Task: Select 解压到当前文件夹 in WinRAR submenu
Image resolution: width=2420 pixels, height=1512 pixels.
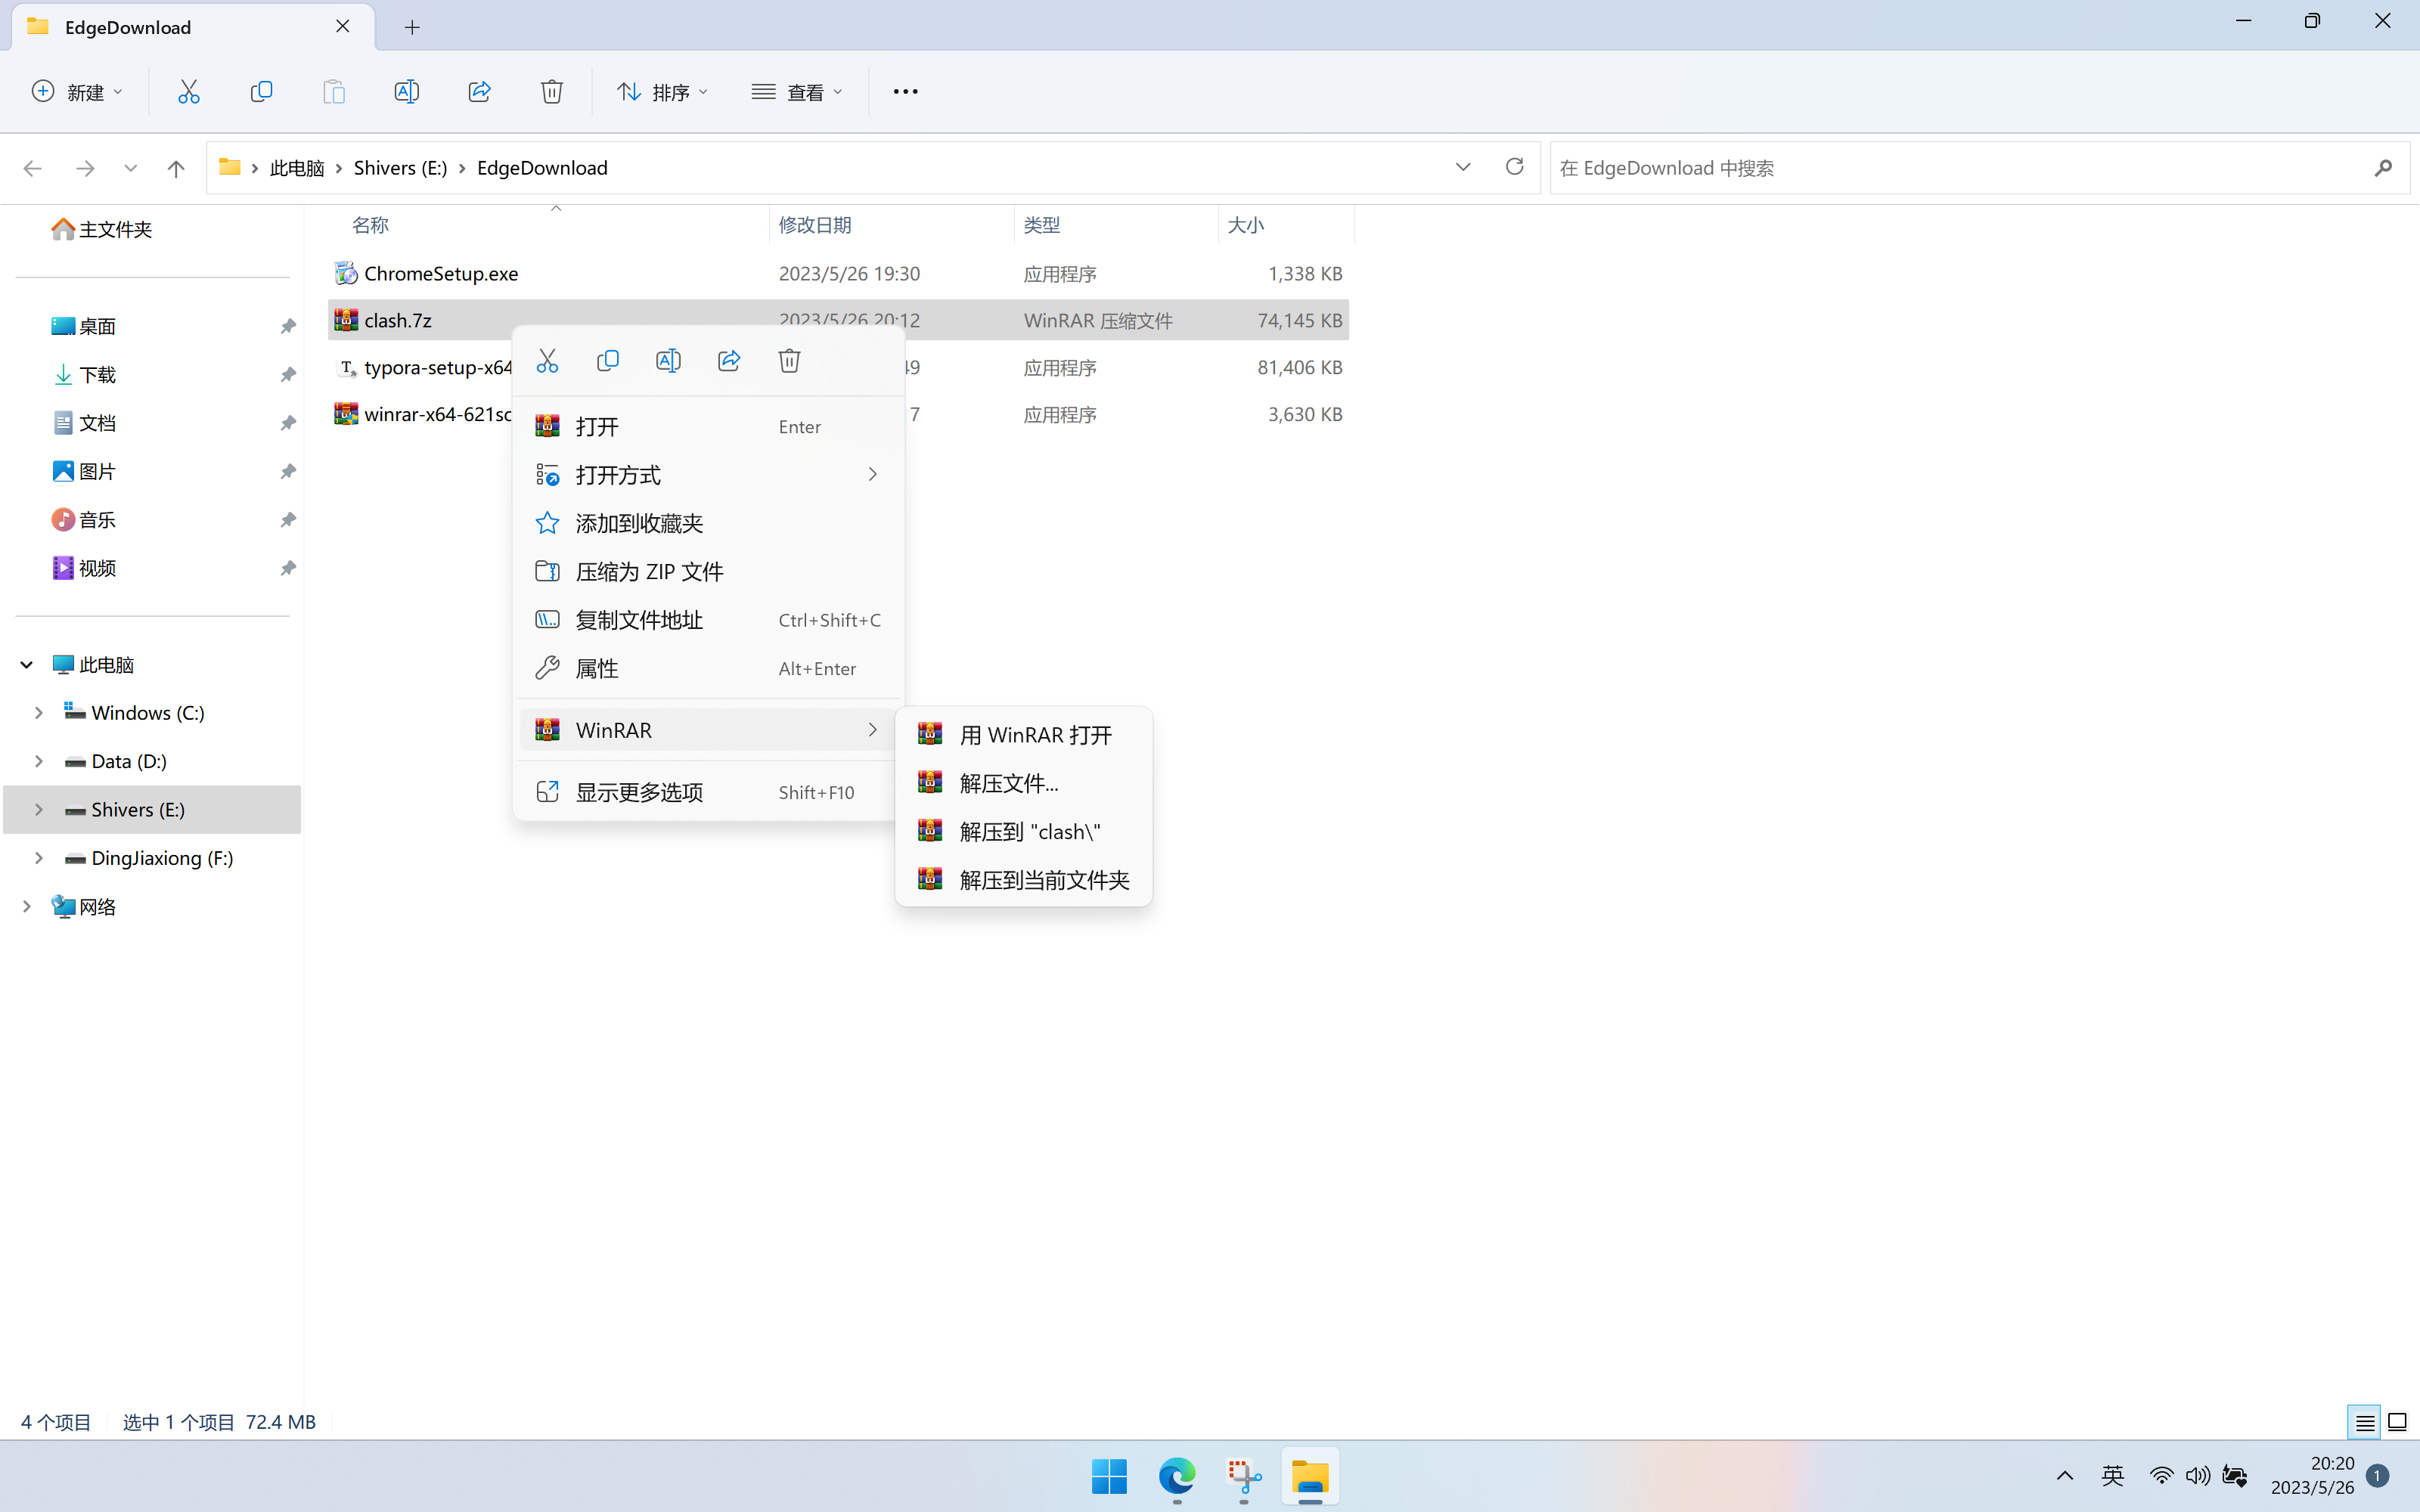Action: [1043, 880]
